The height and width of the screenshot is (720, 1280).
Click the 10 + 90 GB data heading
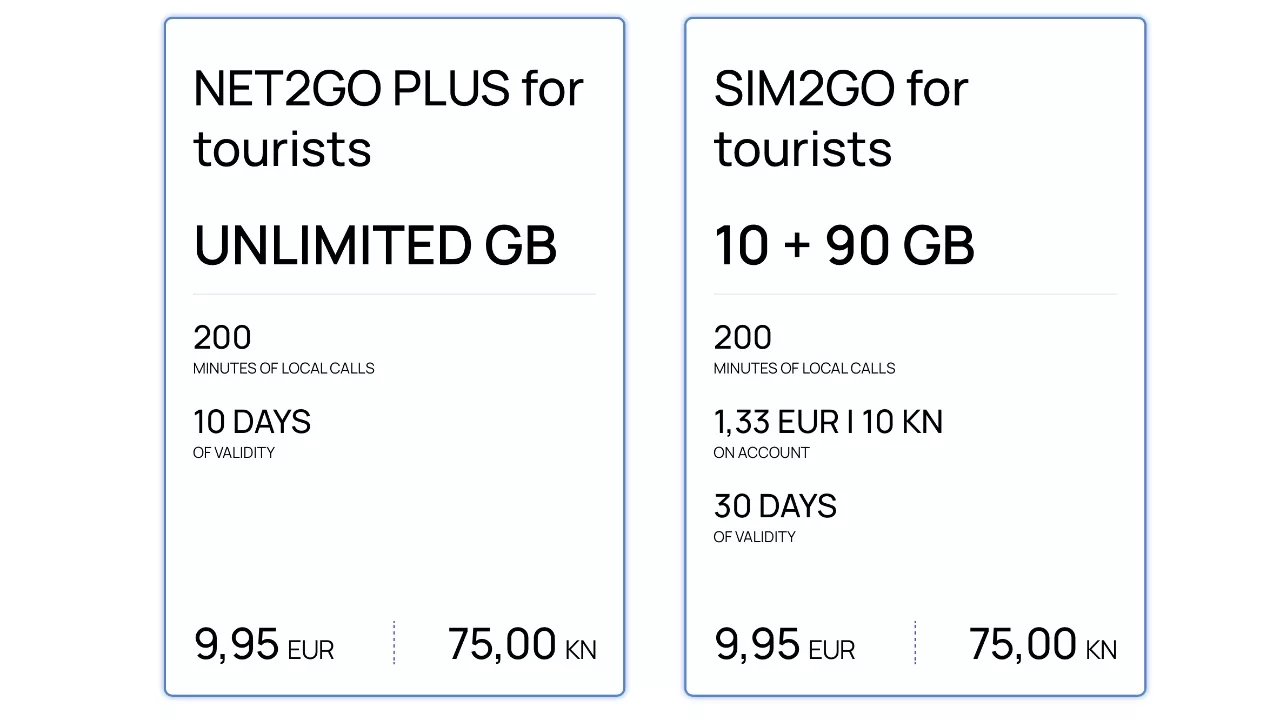point(844,246)
